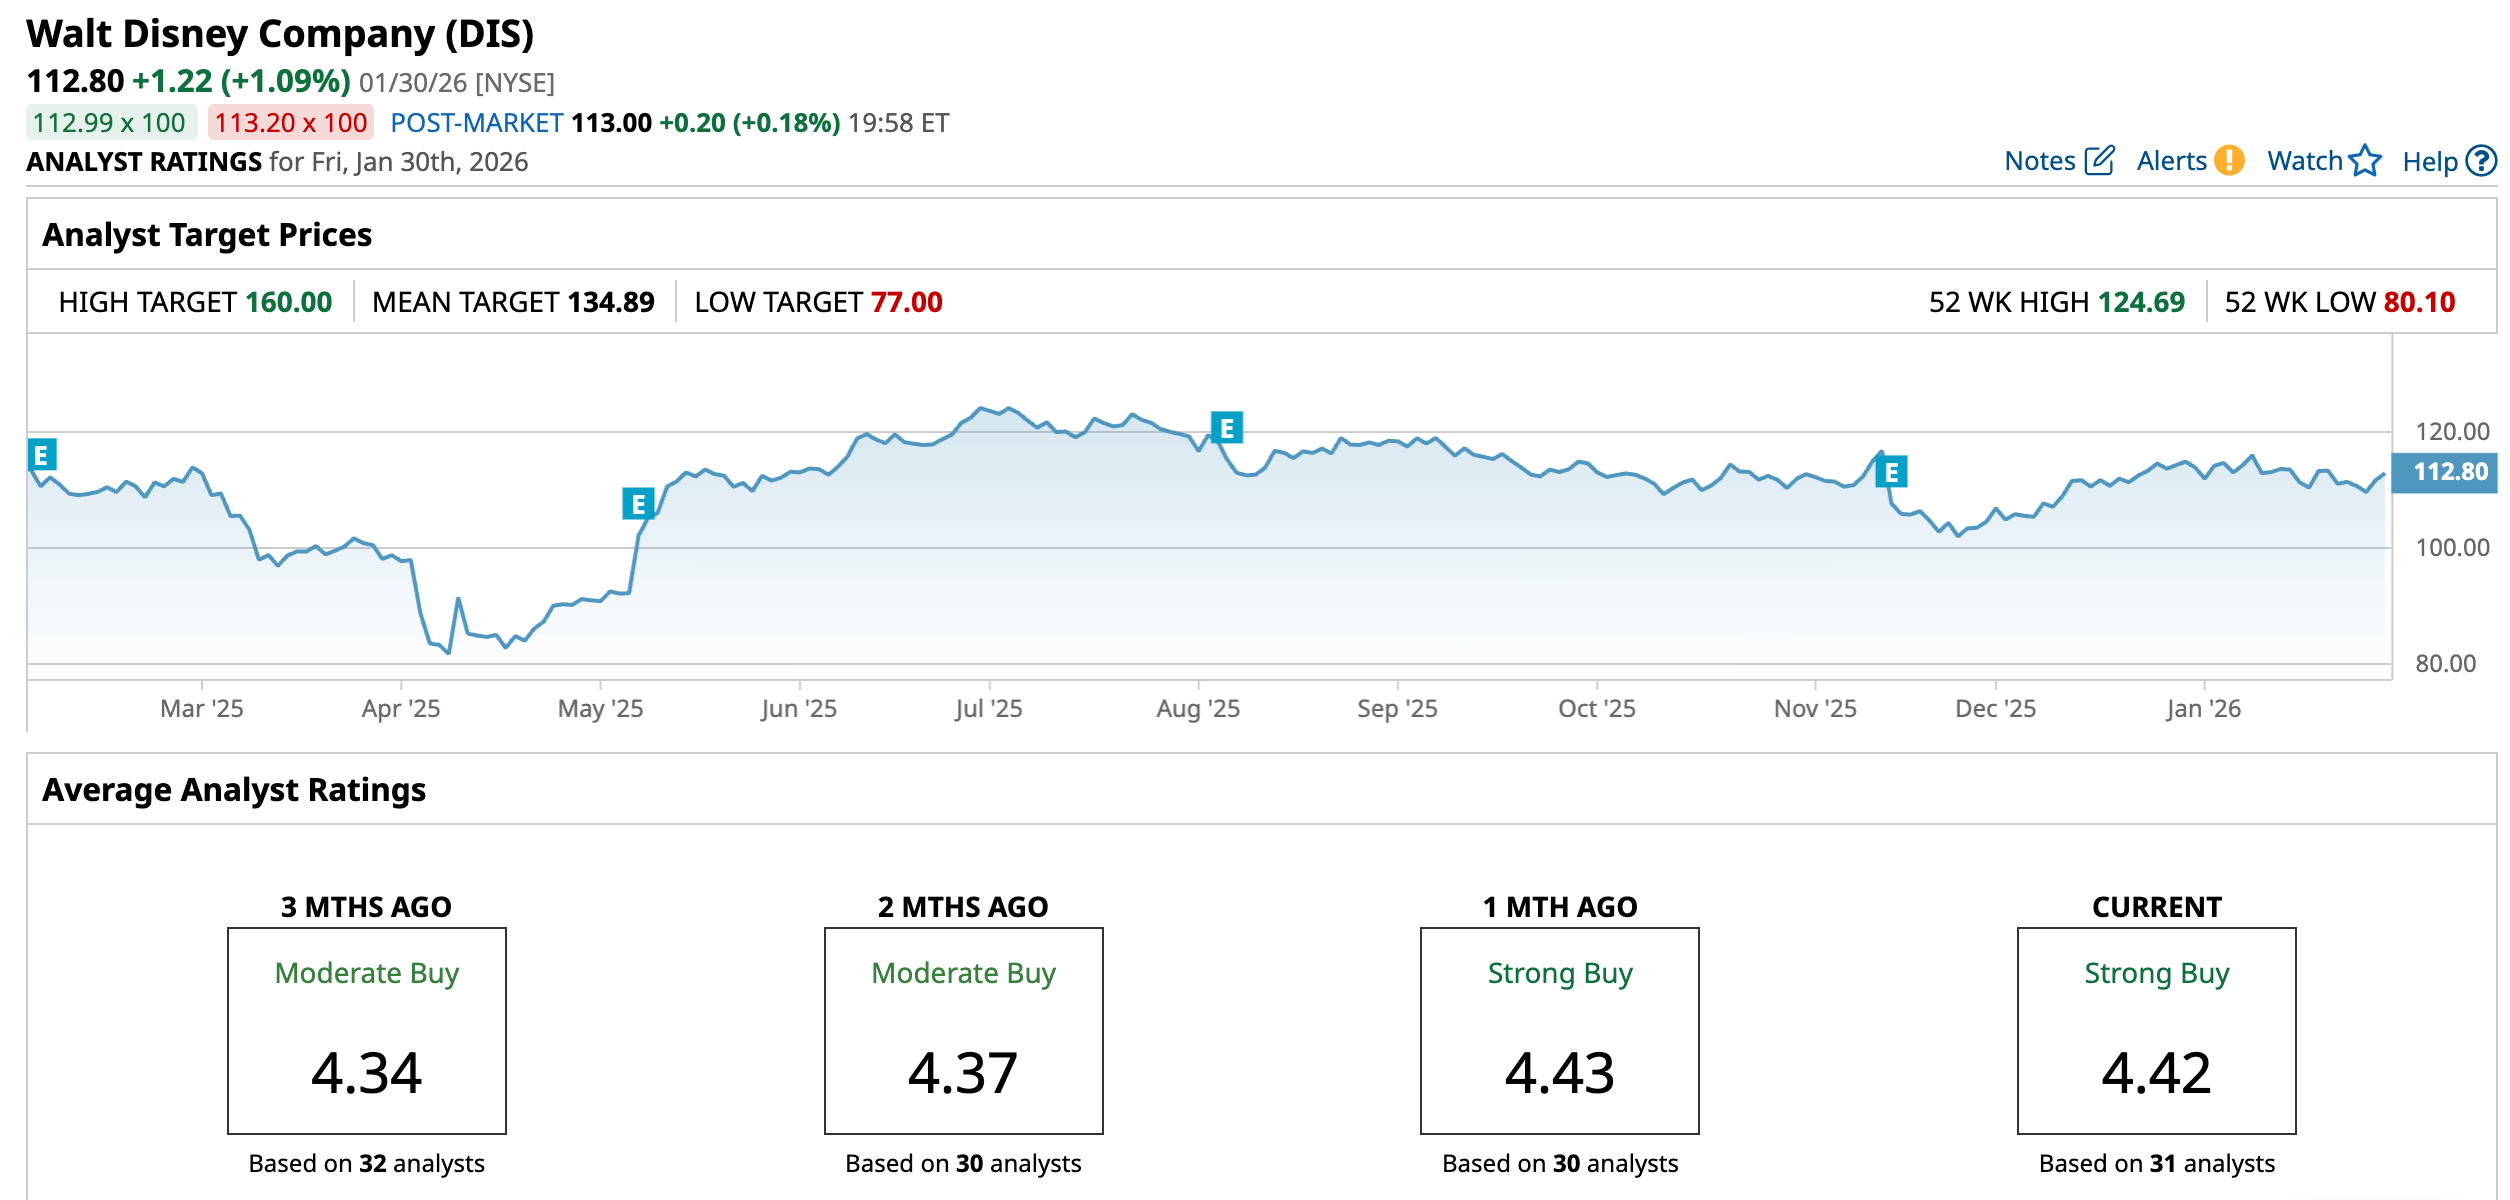This screenshot has width=2510, height=1200.
Task: Click the orange Alerts exclamation icon
Action: coord(2229,161)
